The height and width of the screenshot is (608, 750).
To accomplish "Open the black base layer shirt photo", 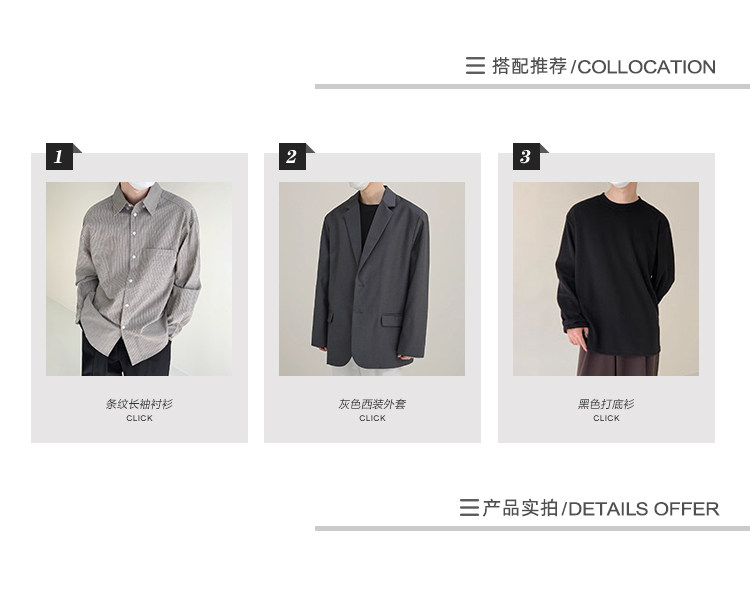I will 606,278.
